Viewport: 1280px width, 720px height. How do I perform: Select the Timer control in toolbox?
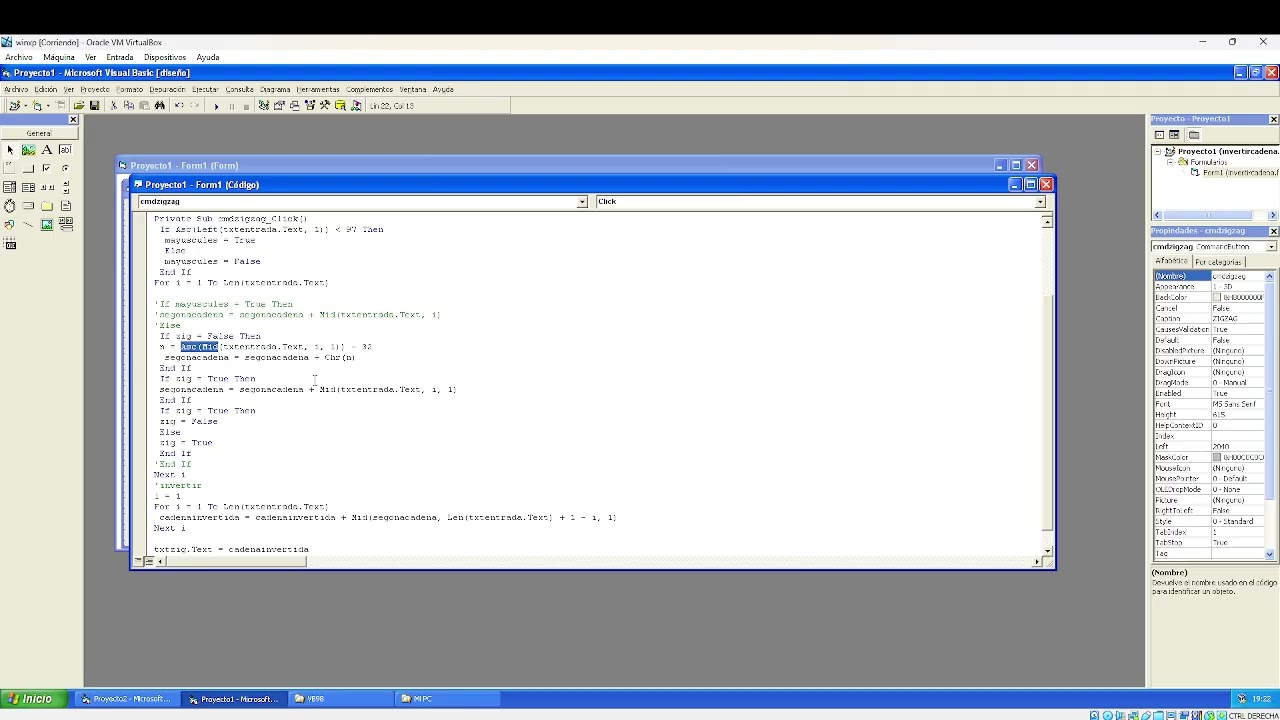[10, 206]
